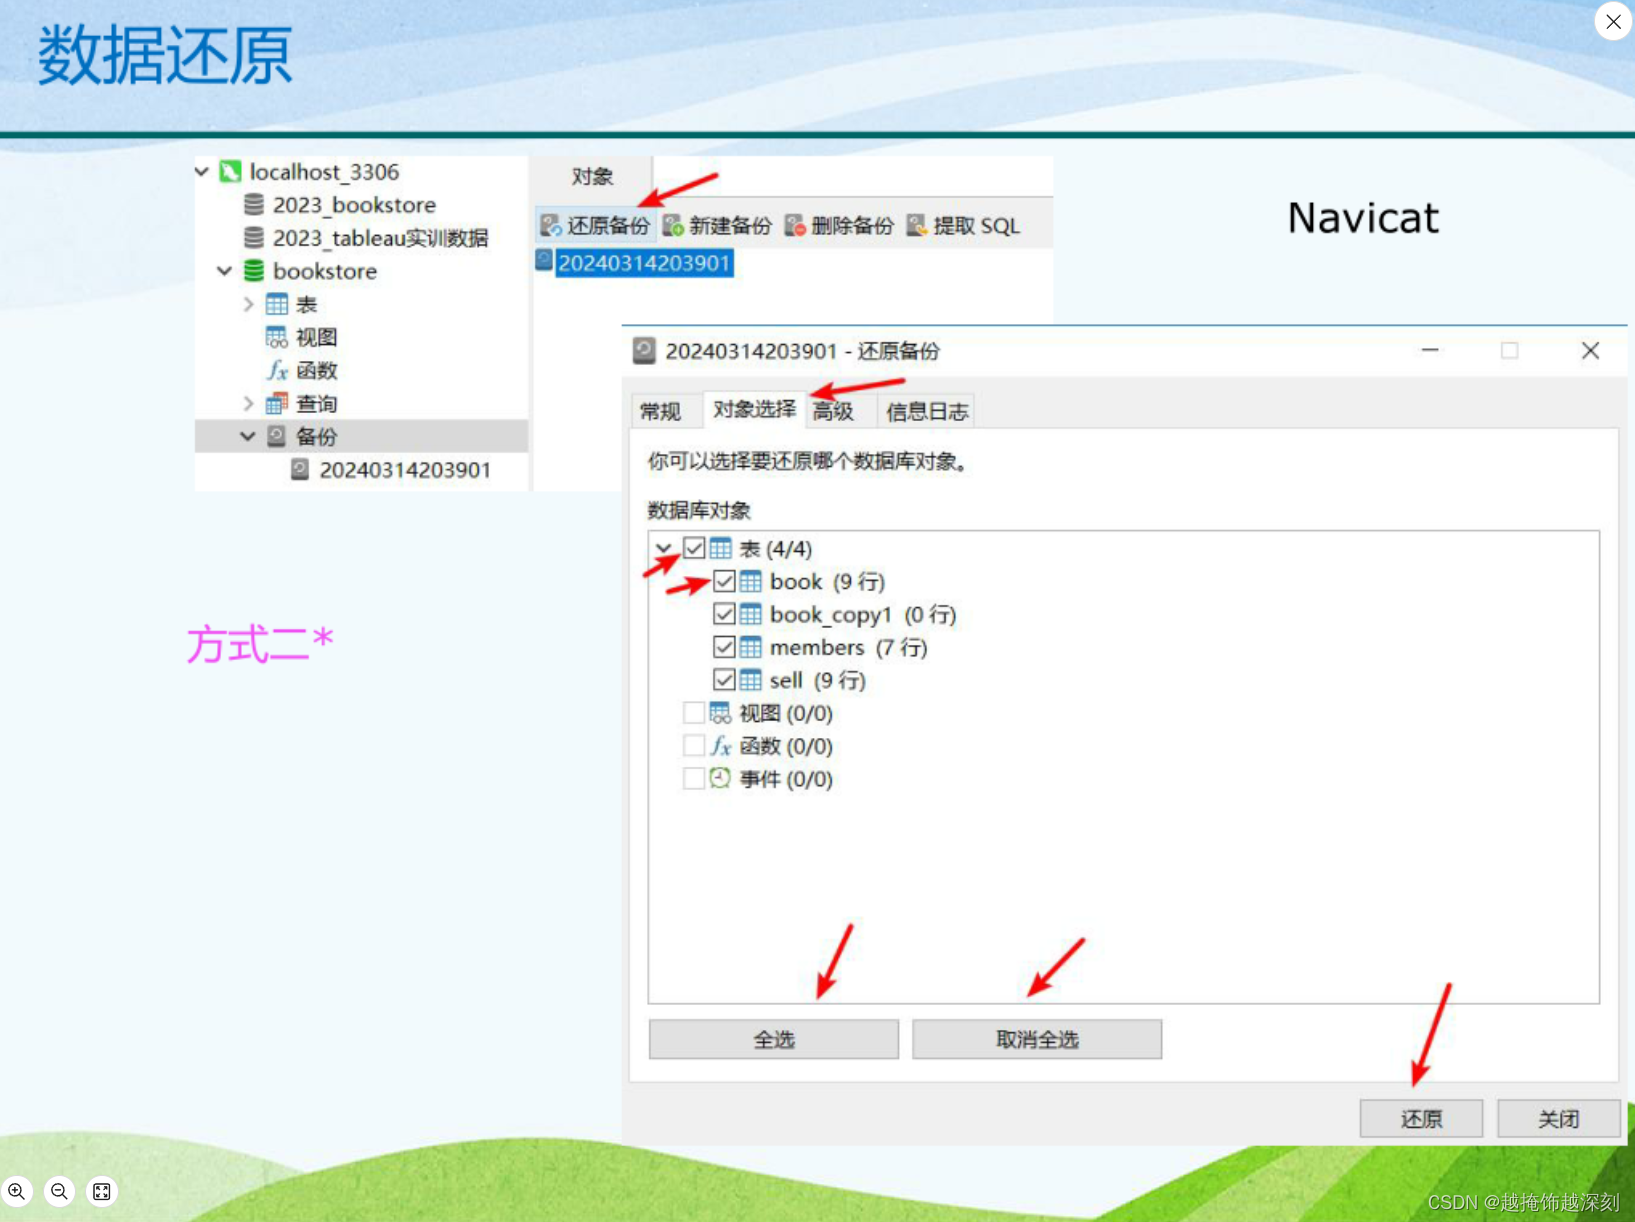Click the 事件 (0/0) clock icon
This screenshot has height=1222, width=1635.
[720, 778]
